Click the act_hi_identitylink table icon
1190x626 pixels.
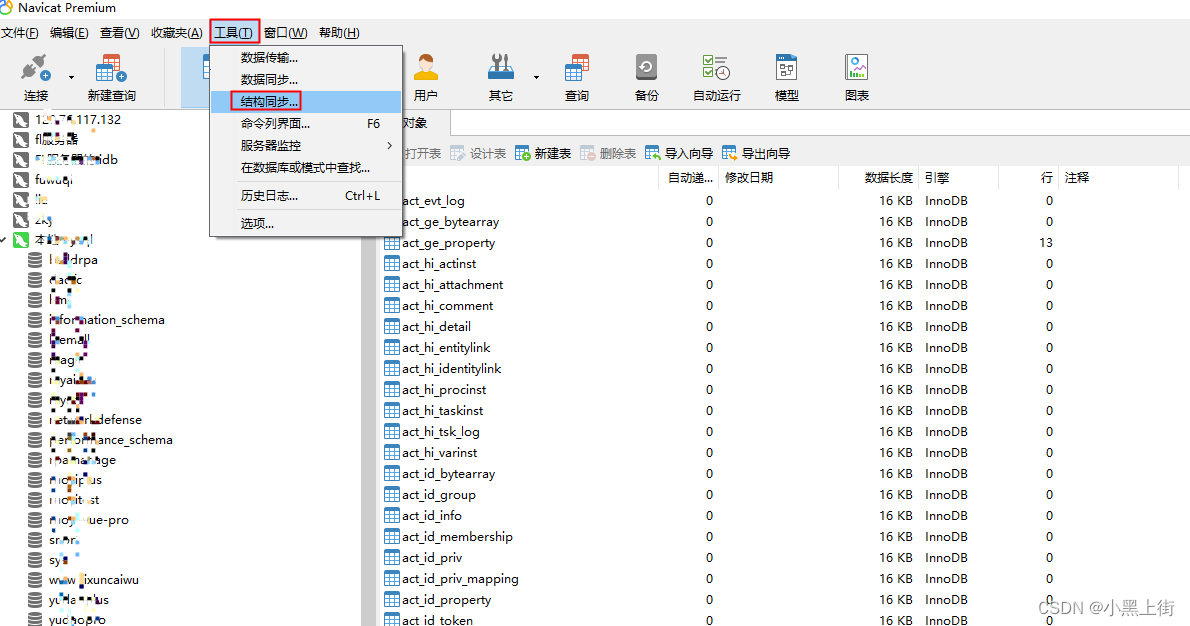(x=392, y=369)
